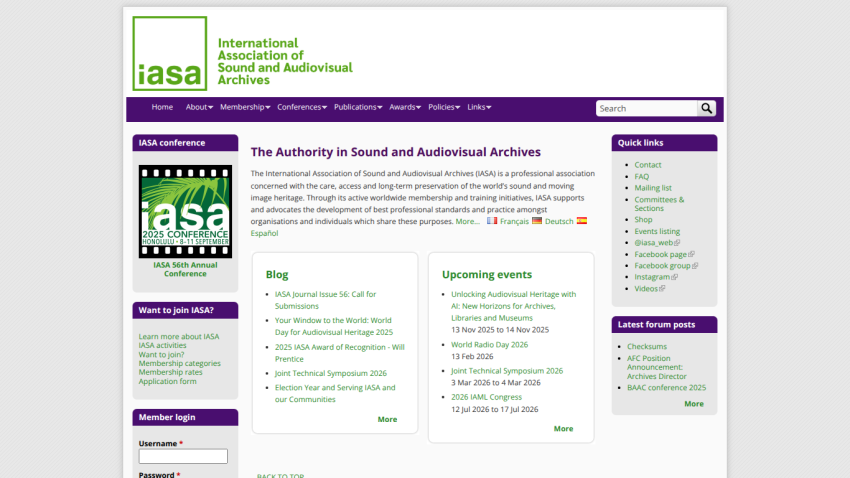Open Shop quick link

643,219
